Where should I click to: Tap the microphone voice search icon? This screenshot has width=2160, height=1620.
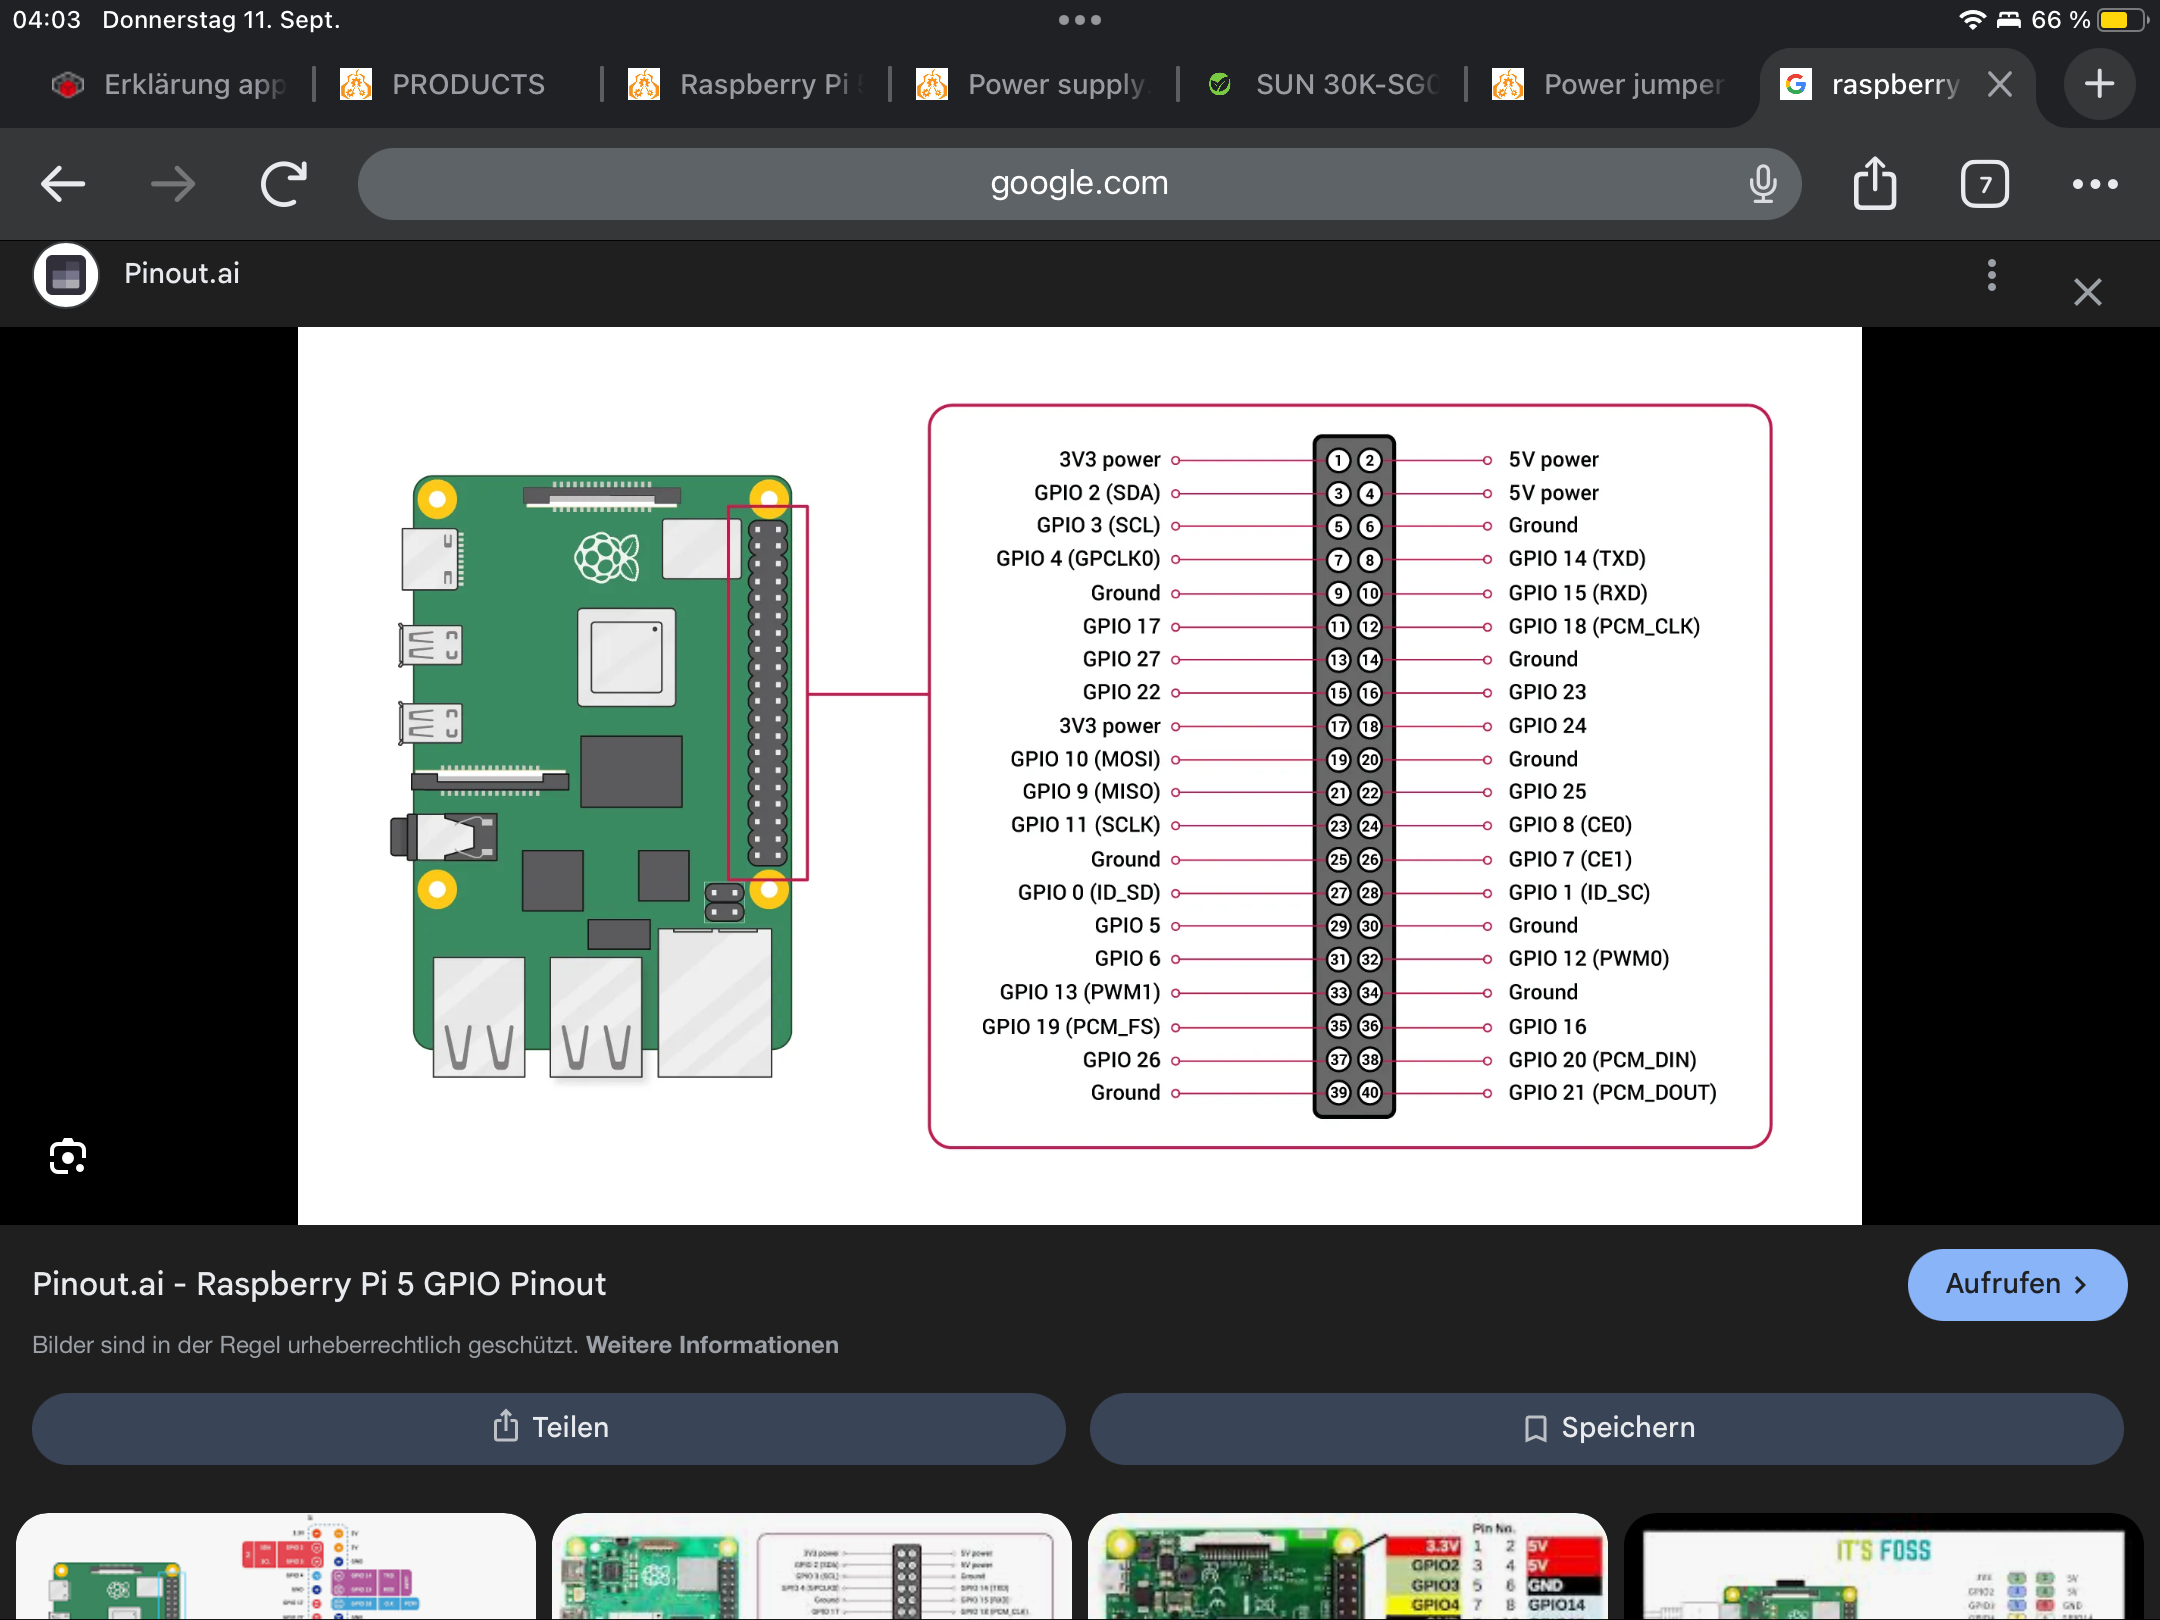[x=1763, y=184]
